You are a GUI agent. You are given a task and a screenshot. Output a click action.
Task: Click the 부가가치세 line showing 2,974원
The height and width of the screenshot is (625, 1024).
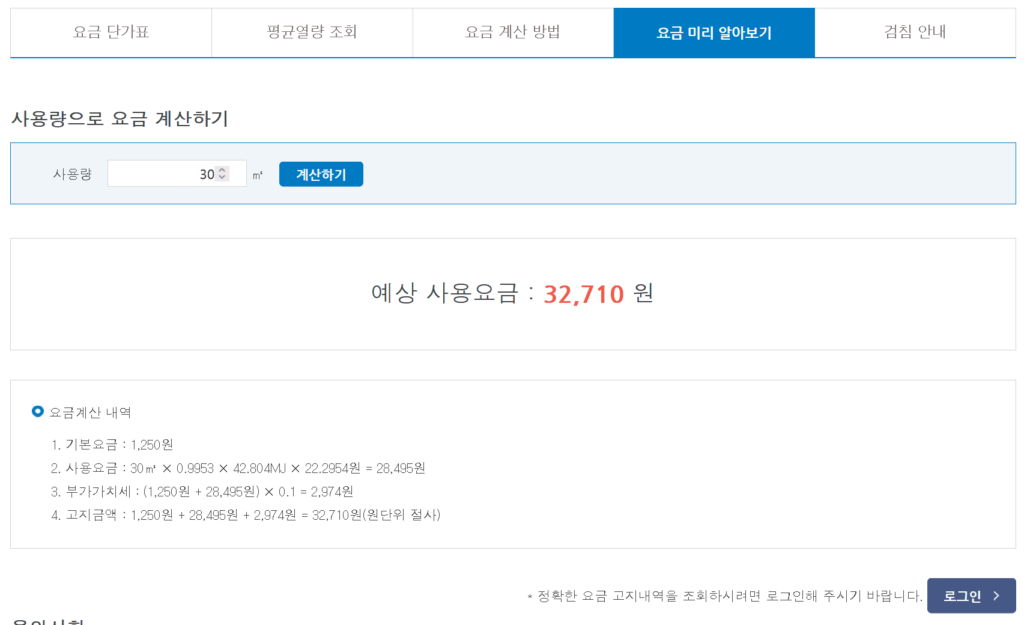tap(202, 492)
